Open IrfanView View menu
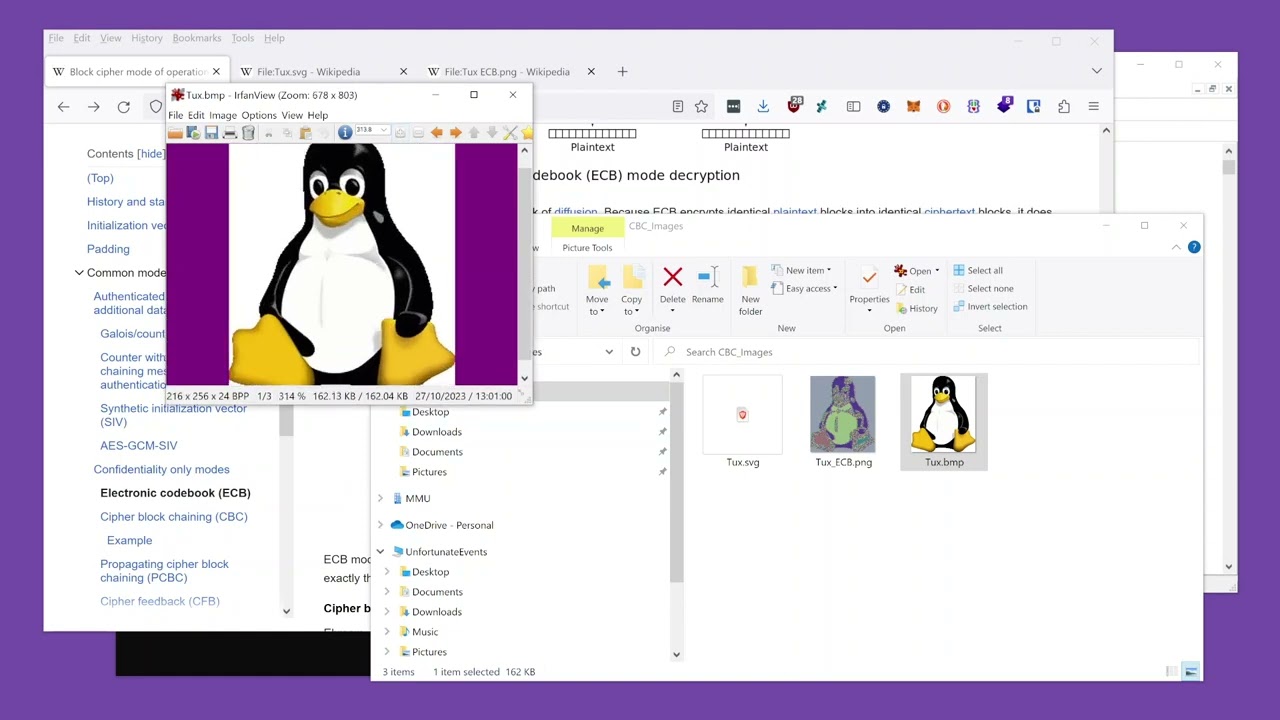The height and width of the screenshot is (720, 1280). pyautogui.click(x=292, y=115)
